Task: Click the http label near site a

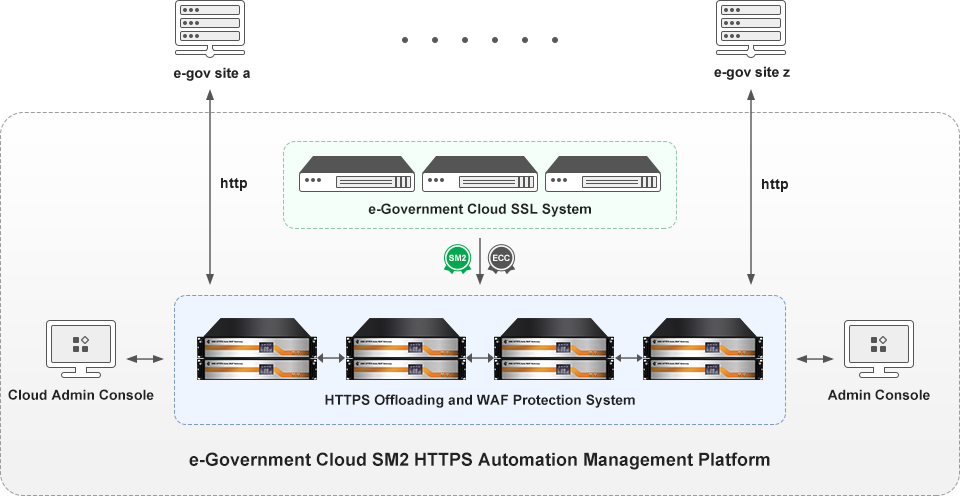Action: (x=234, y=184)
